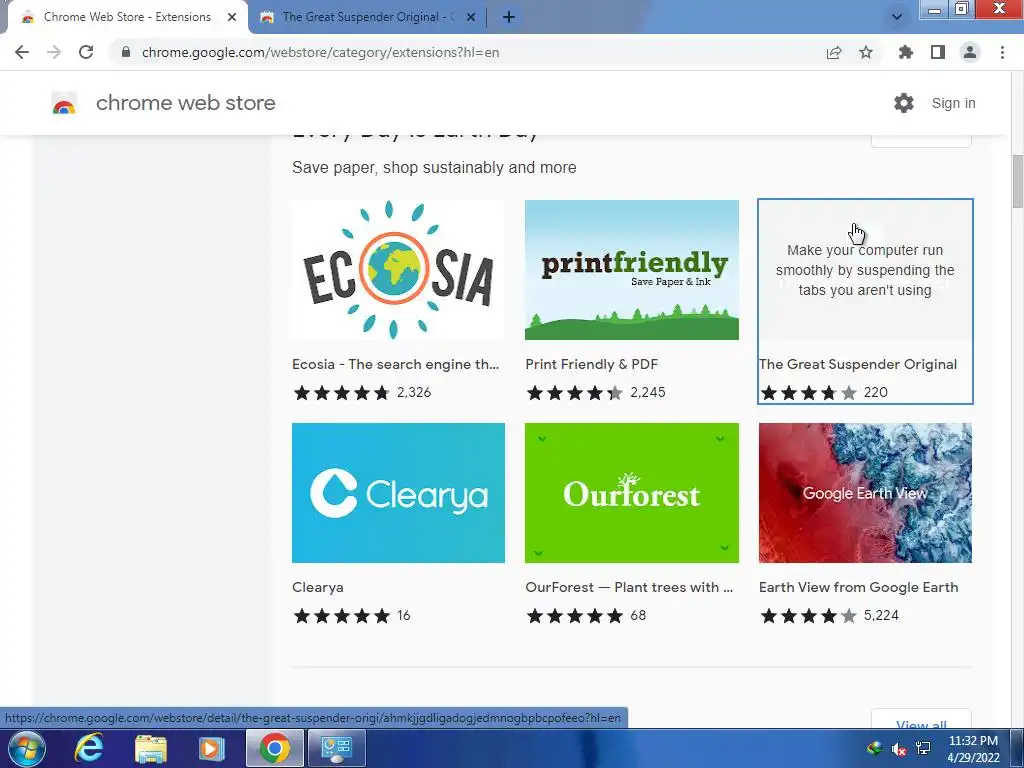This screenshot has width=1024, height=768.
Task: Open The Great Suspender promo tile
Action: 865,270
